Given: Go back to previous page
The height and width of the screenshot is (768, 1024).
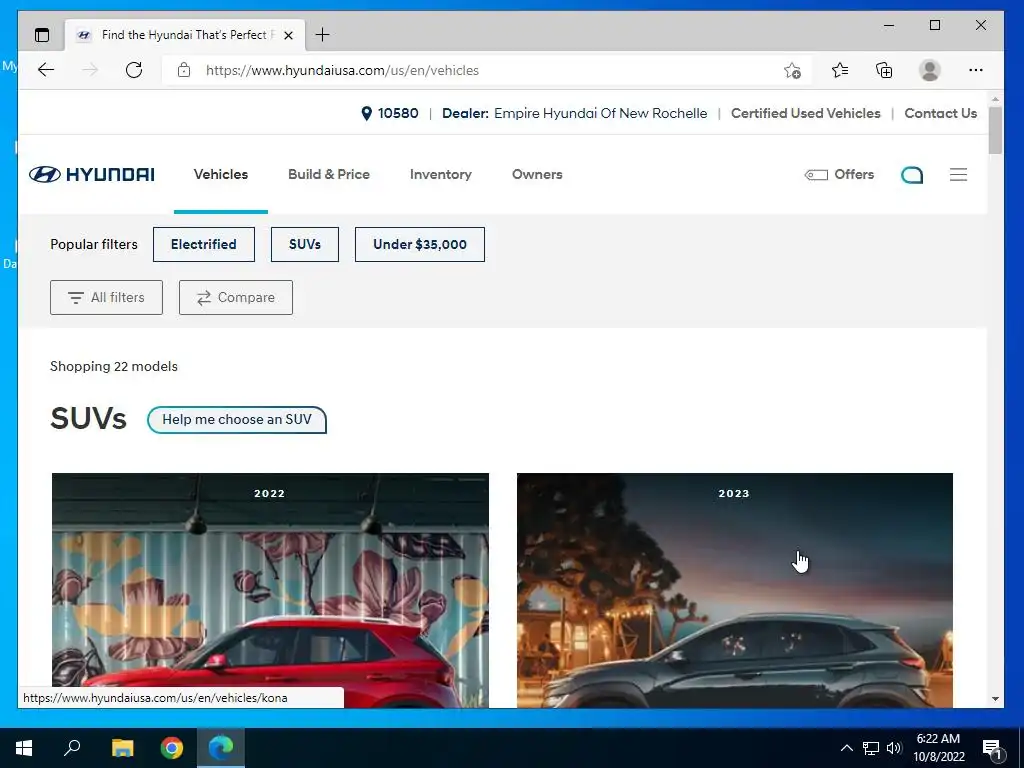Looking at the screenshot, I should click(46, 70).
